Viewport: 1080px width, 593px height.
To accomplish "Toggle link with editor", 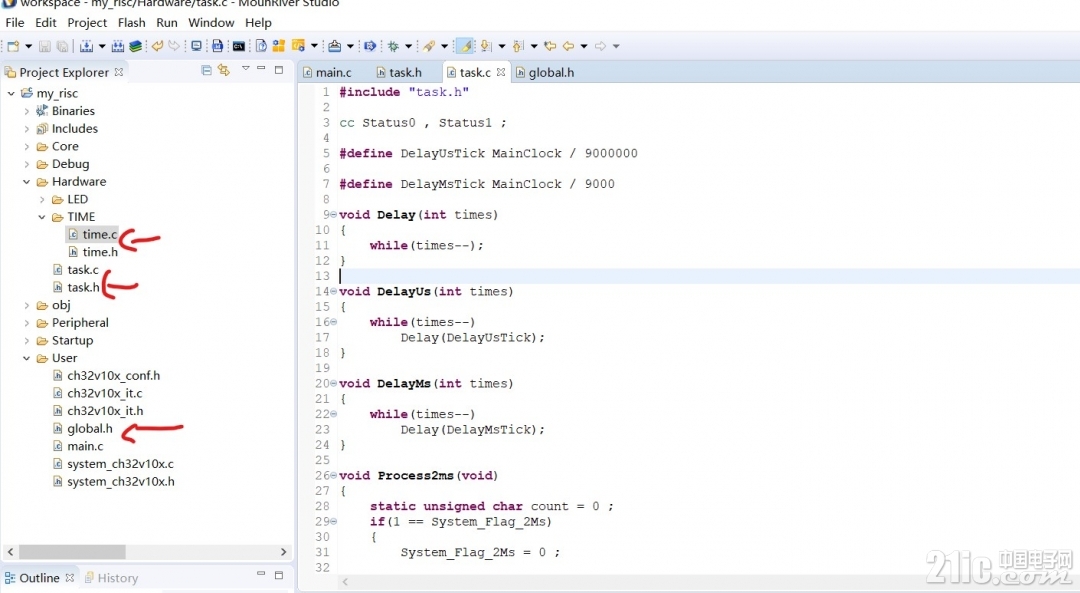I will [x=224, y=70].
